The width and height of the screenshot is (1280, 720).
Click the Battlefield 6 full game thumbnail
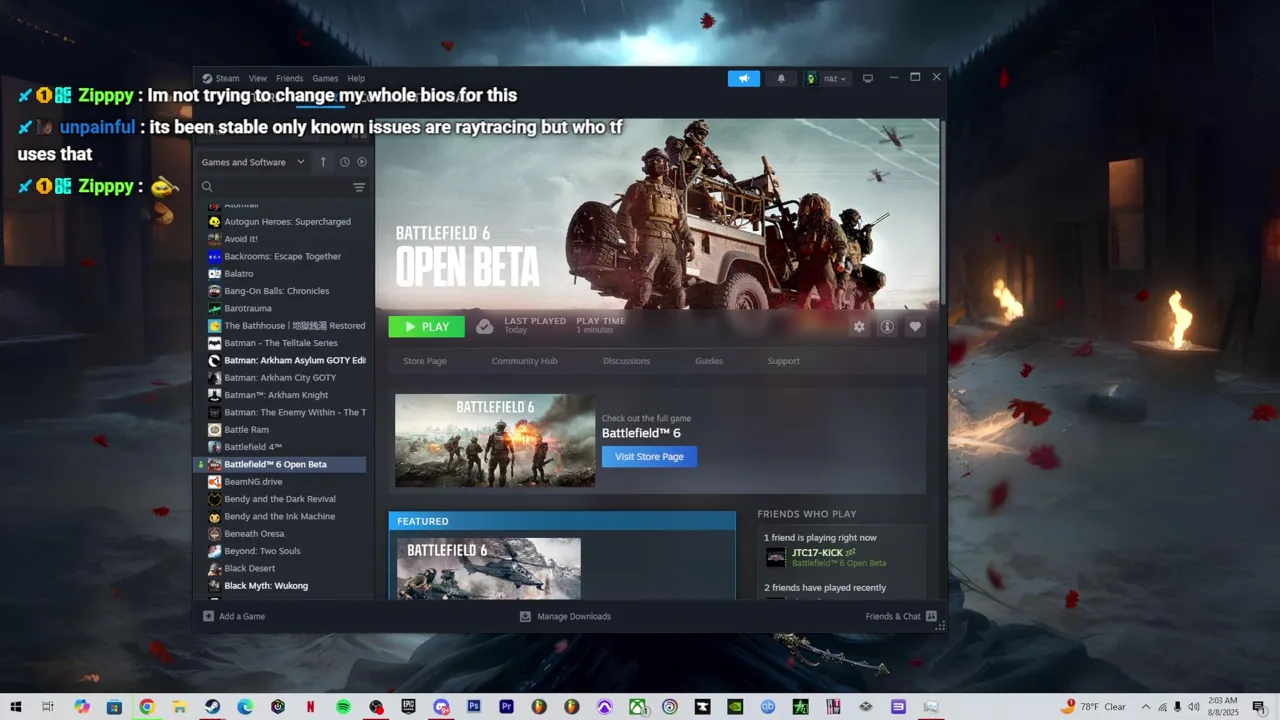point(495,440)
